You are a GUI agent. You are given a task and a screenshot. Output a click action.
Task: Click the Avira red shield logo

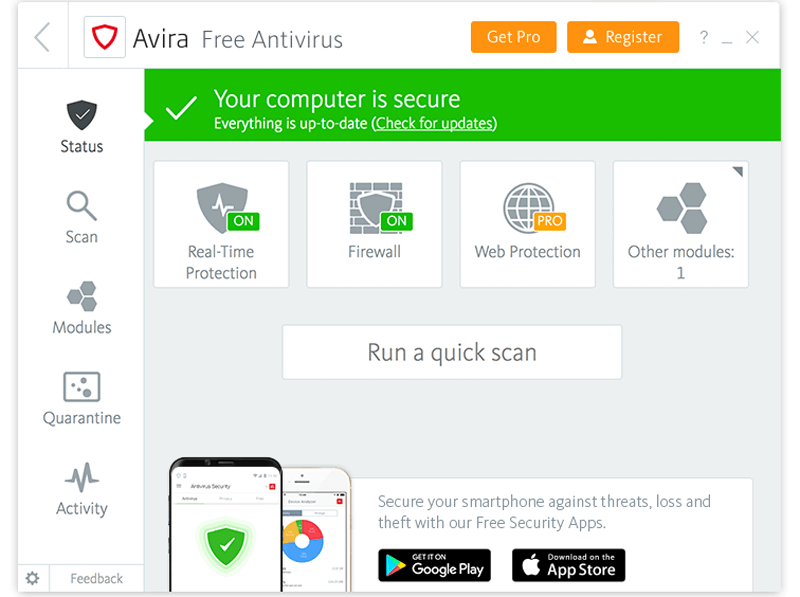[x=105, y=37]
